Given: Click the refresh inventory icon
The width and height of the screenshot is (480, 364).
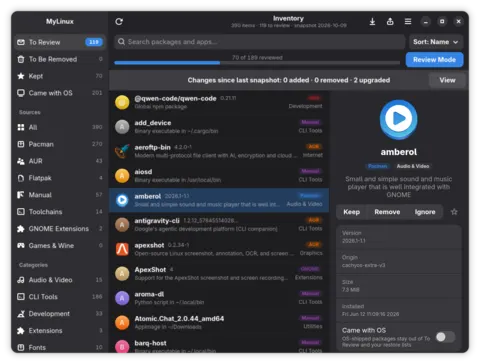Looking at the screenshot, I should [119, 22].
